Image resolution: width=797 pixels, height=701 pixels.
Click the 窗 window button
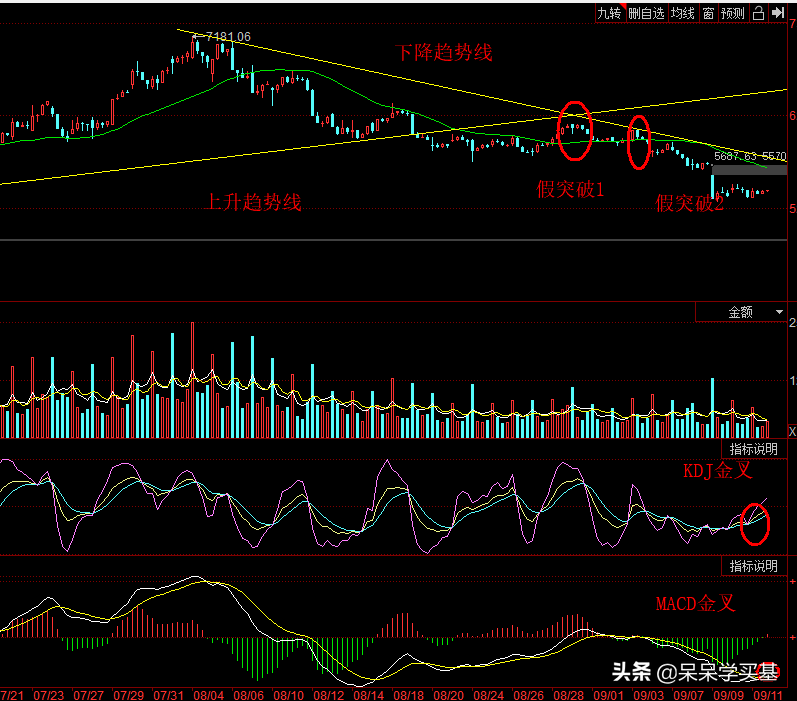[708, 13]
